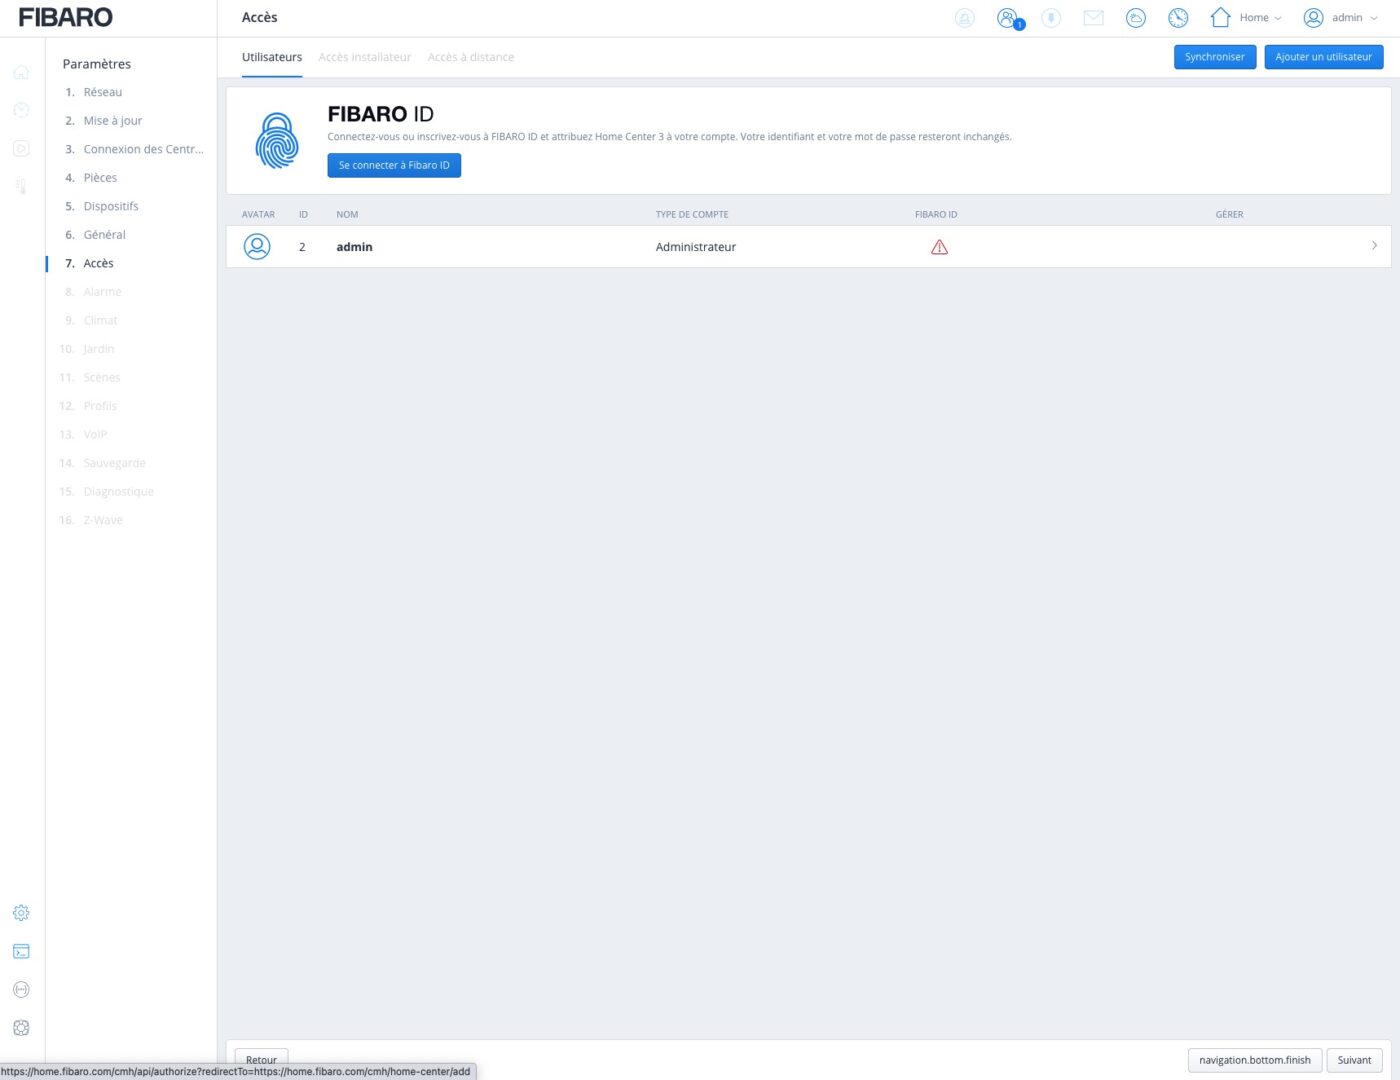Click the FIBARO ID column header
This screenshot has height=1080, width=1400.
point(936,214)
